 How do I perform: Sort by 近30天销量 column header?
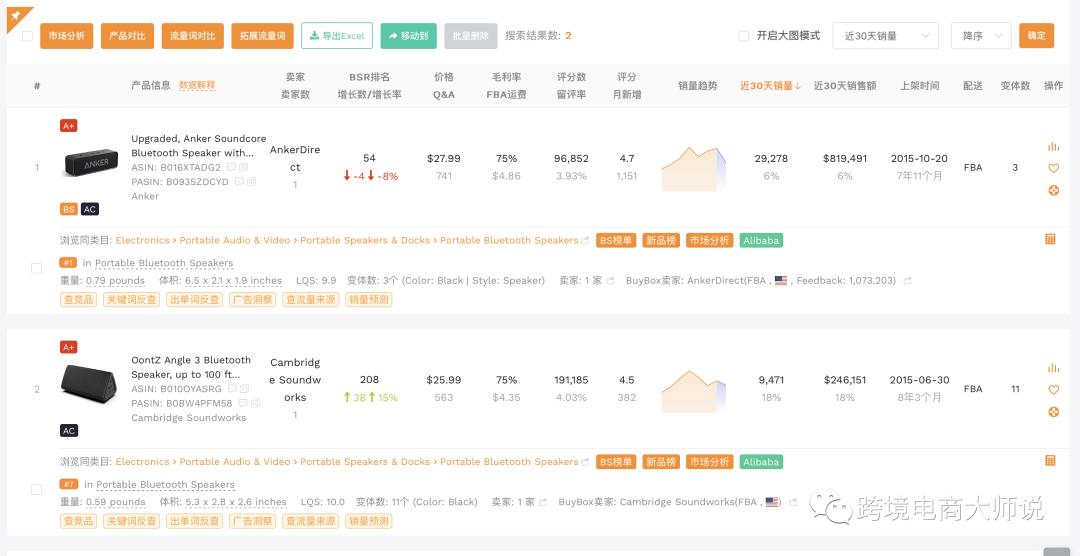(x=771, y=86)
